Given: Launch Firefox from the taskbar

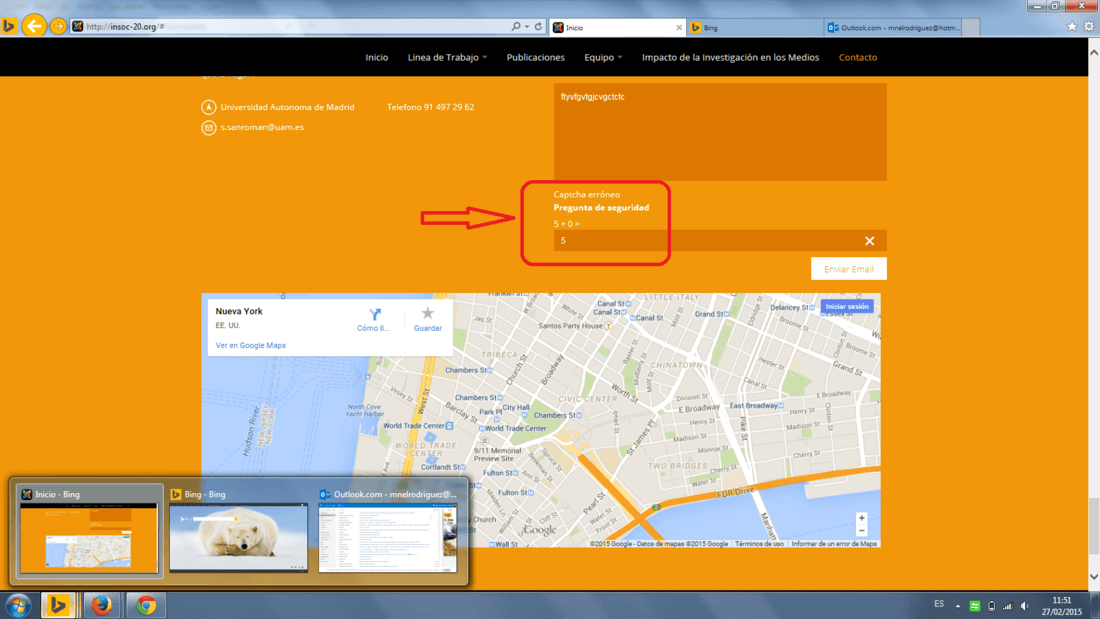Looking at the screenshot, I should click(x=102, y=605).
